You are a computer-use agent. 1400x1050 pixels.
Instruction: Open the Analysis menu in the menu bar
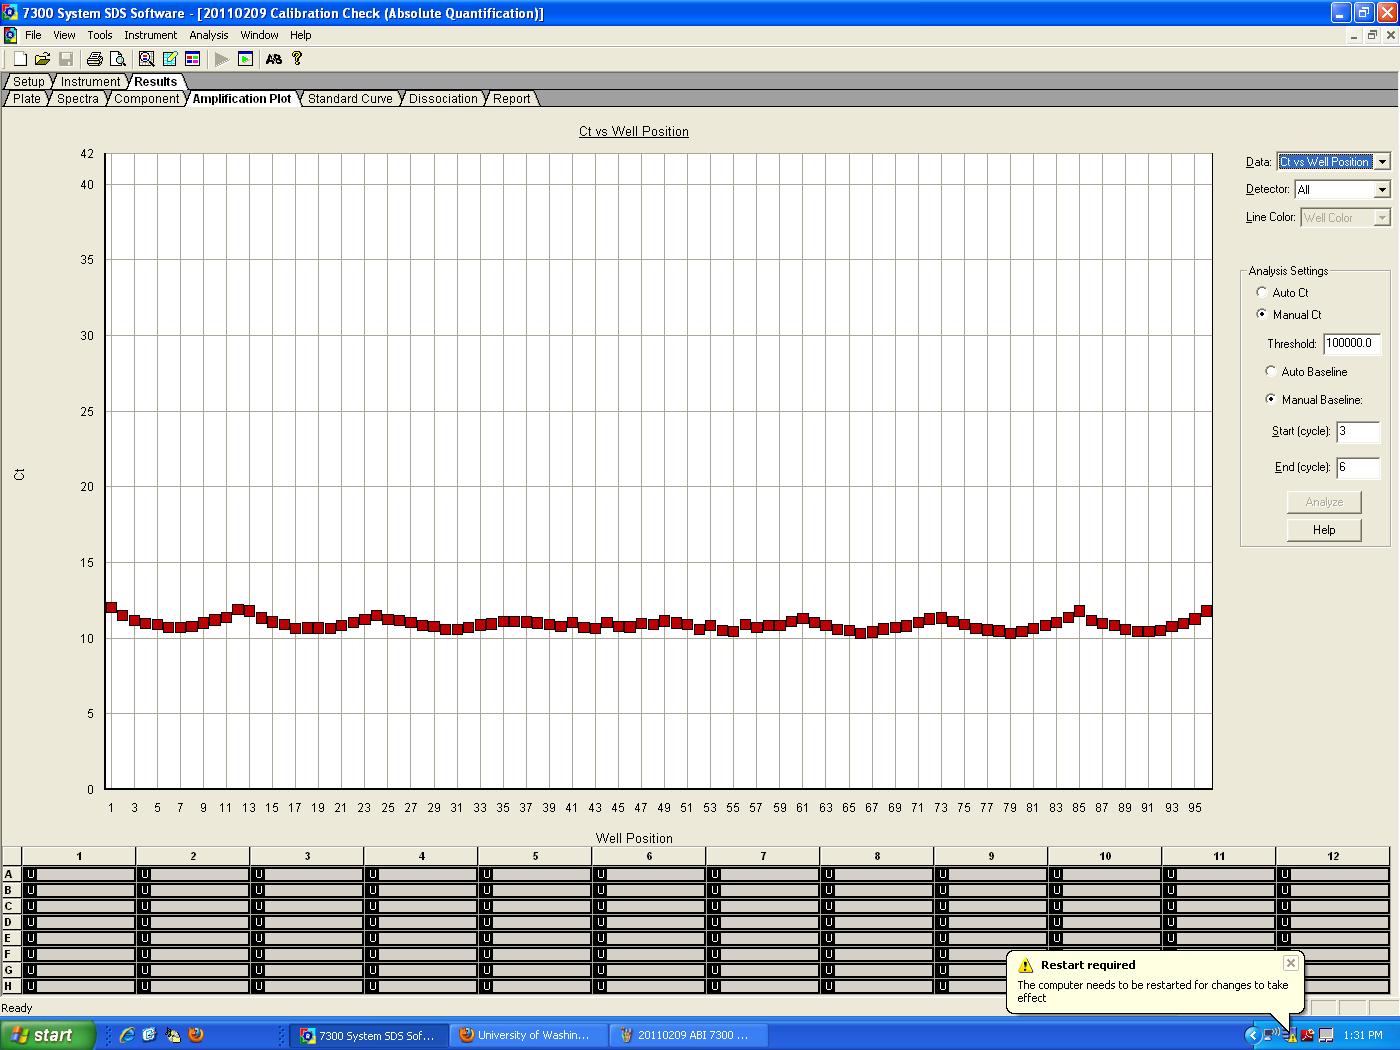[209, 35]
